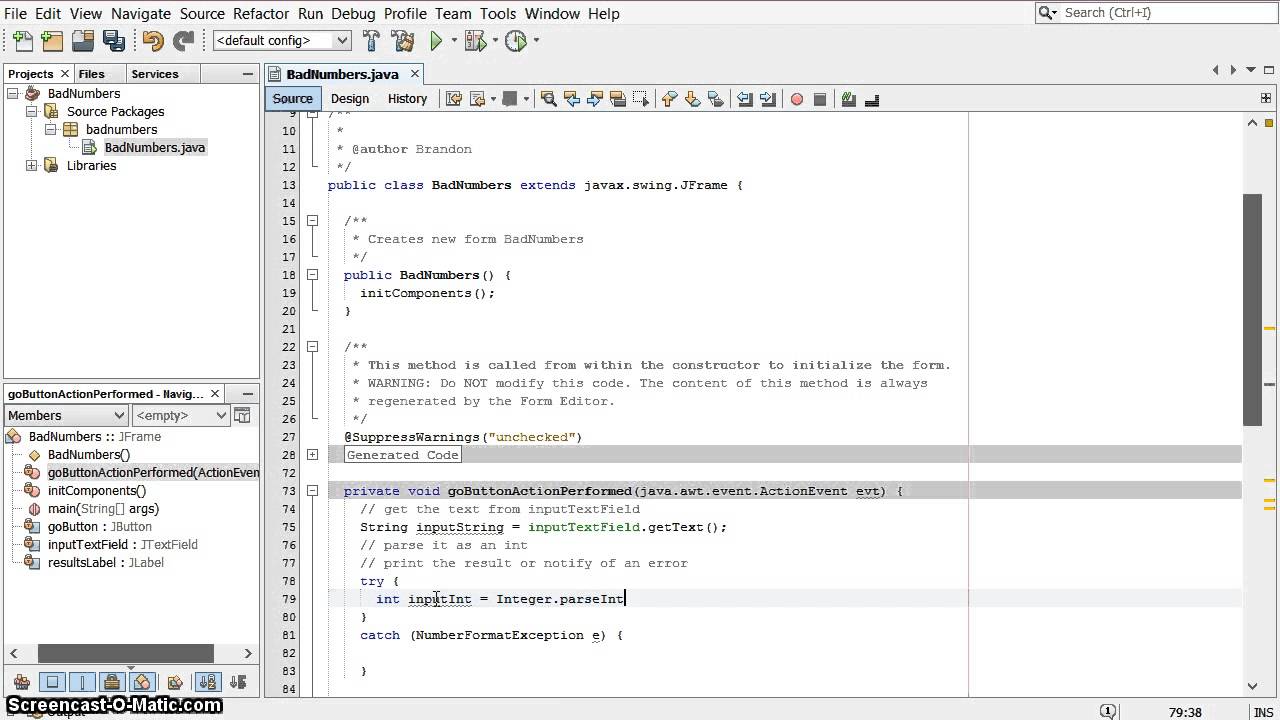Click the Navigator horizontal scrollbar thumb
Screen dimensions: 1280x720
coord(126,653)
